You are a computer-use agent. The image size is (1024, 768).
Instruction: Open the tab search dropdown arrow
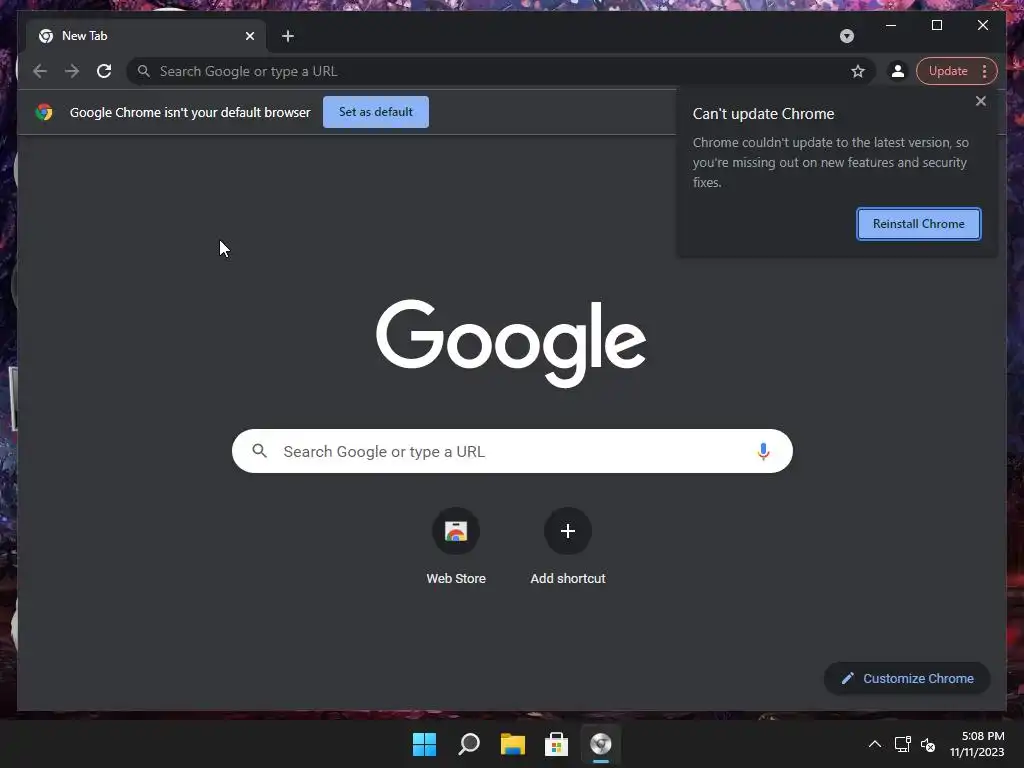coord(846,36)
